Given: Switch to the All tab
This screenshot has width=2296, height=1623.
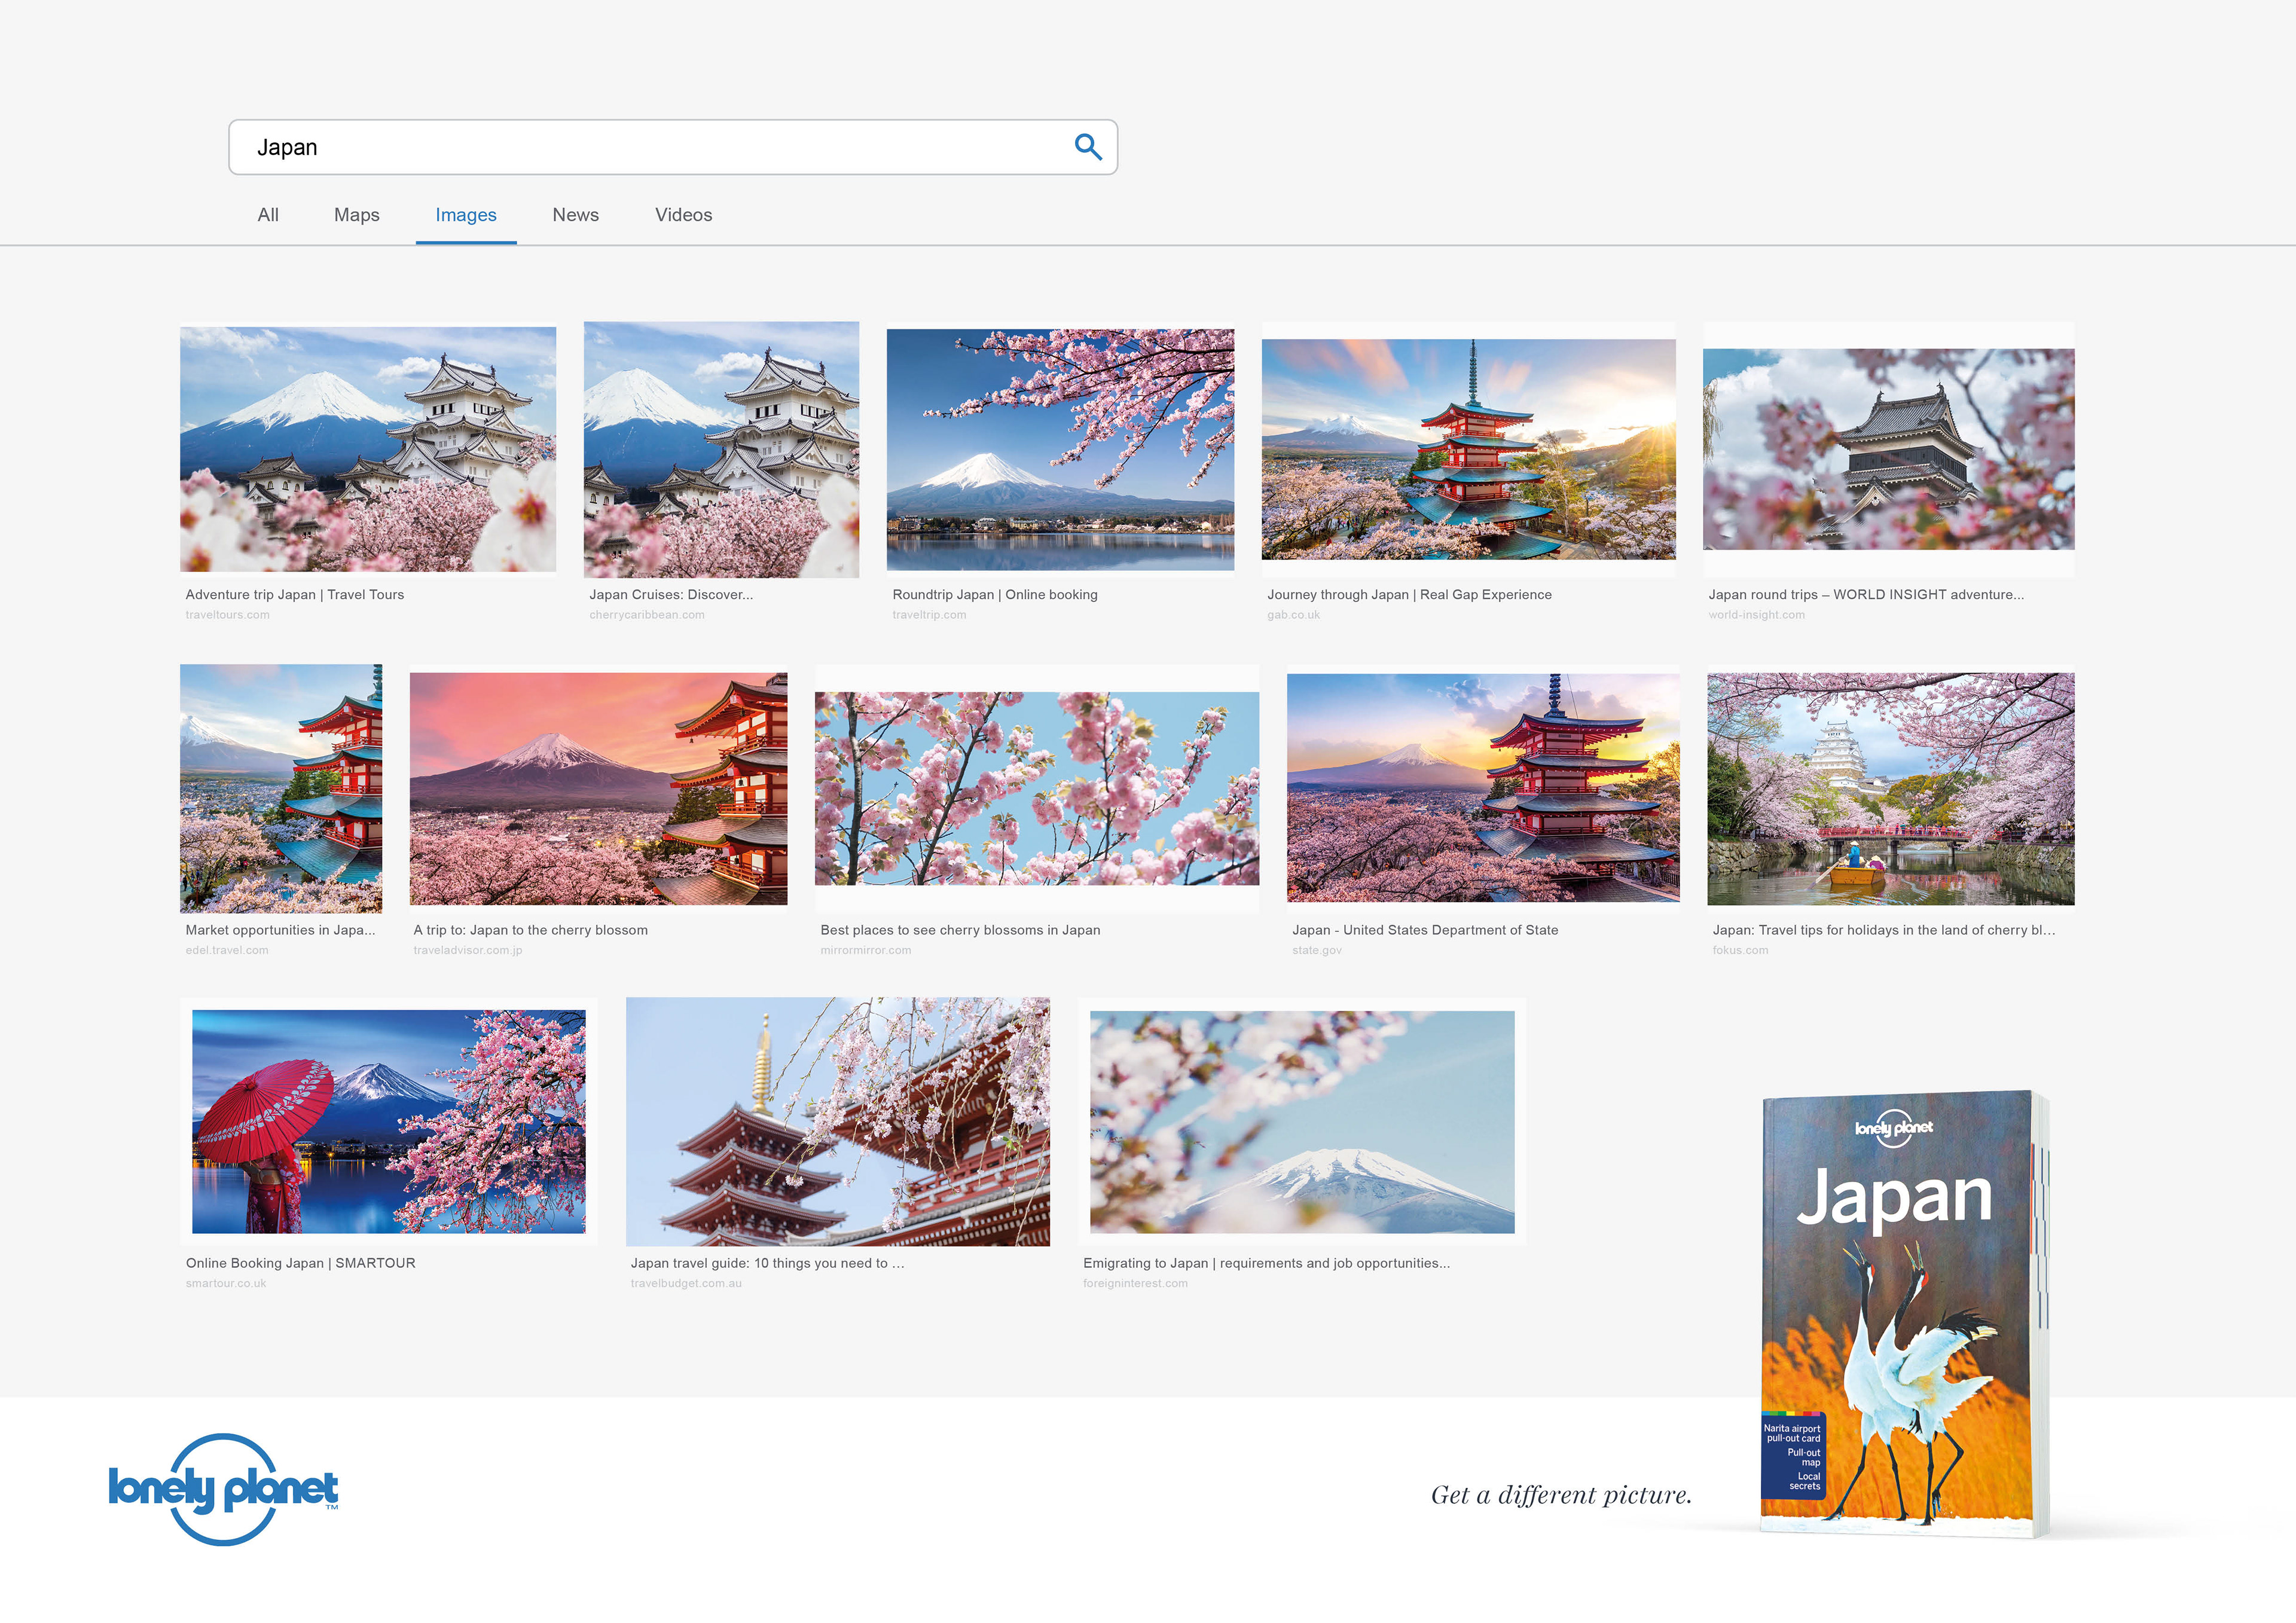Looking at the screenshot, I should point(267,215).
